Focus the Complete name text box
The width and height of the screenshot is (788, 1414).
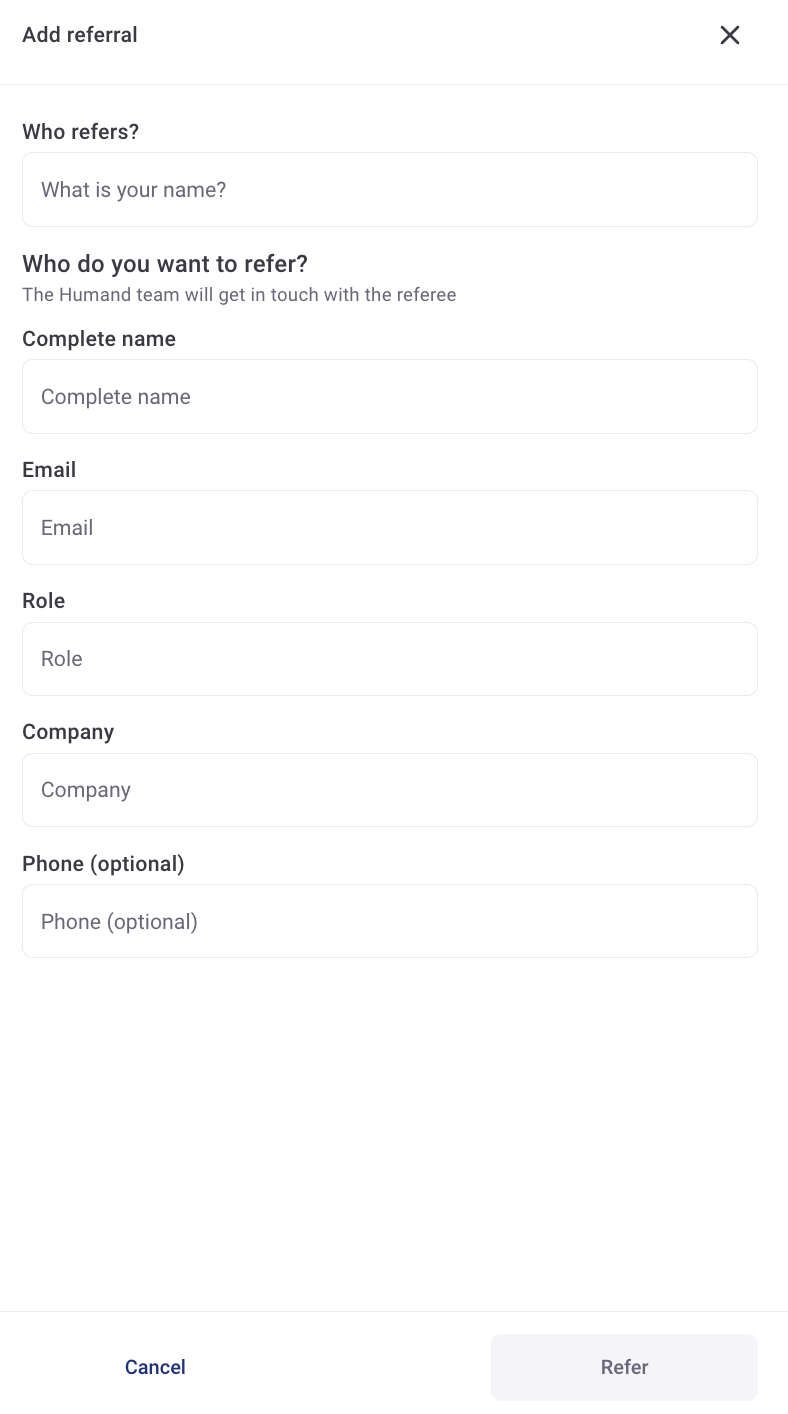[x=390, y=397]
